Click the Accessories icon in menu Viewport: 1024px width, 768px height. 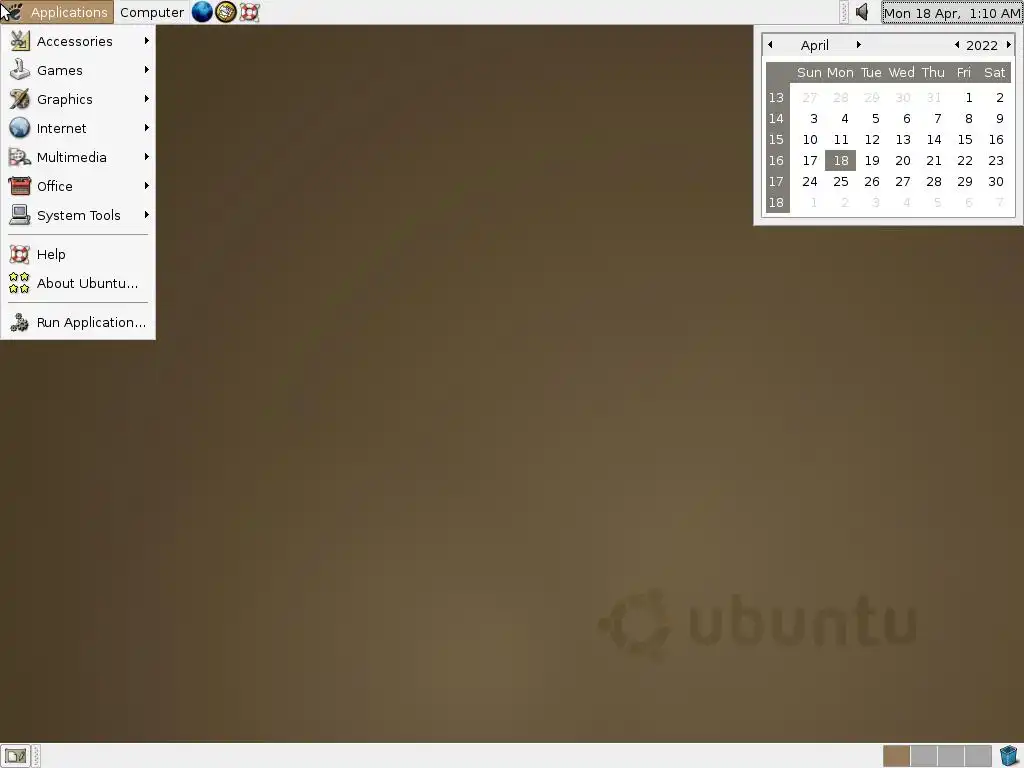point(20,41)
